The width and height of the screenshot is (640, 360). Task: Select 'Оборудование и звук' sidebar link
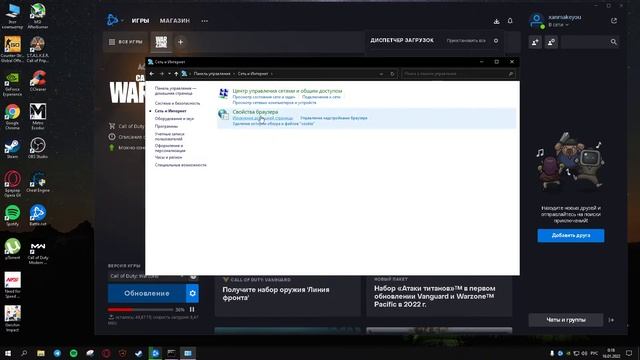click(174, 119)
